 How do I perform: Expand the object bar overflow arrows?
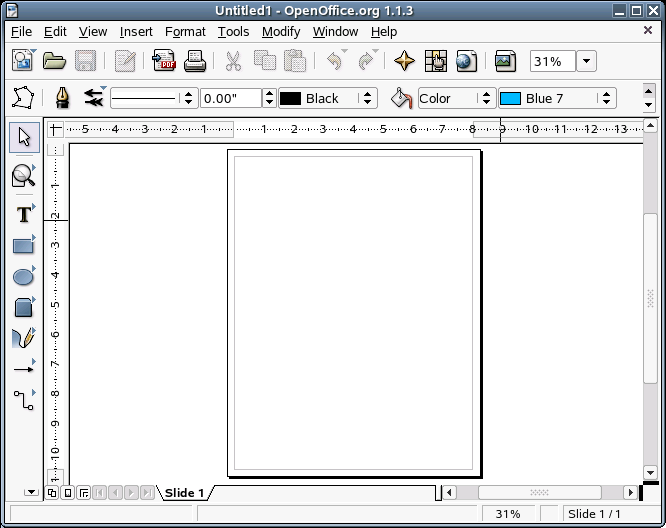point(648,98)
